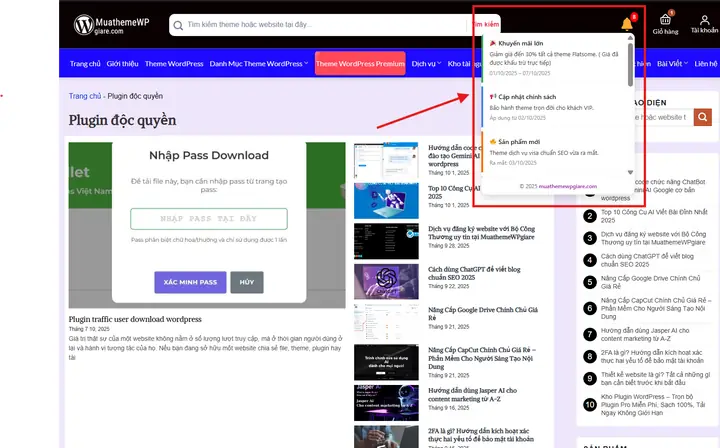Click the Tìm kiếm search submit button
The width and height of the screenshot is (720, 448).
pos(485,24)
